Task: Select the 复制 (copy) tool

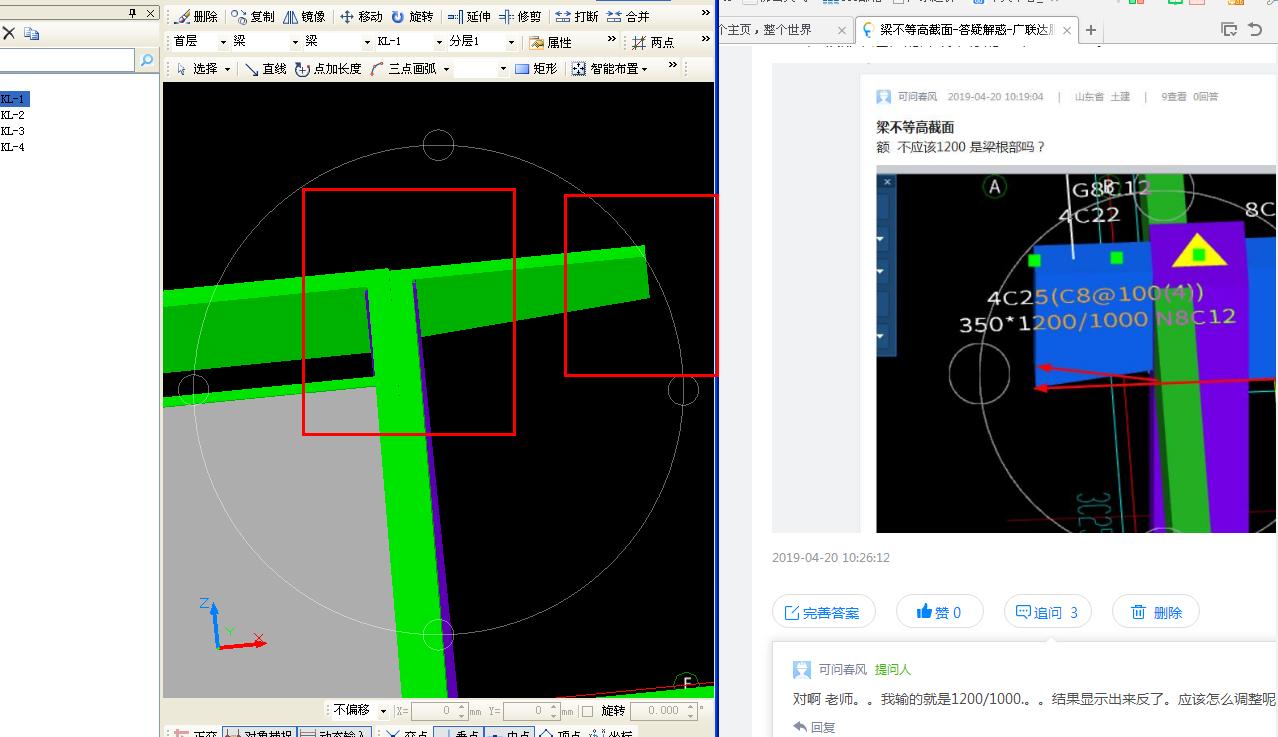Action: click(252, 17)
